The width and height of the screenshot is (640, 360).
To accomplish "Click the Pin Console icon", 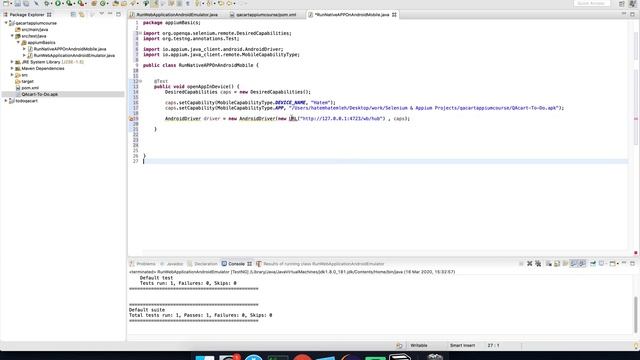I will (593, 264).
